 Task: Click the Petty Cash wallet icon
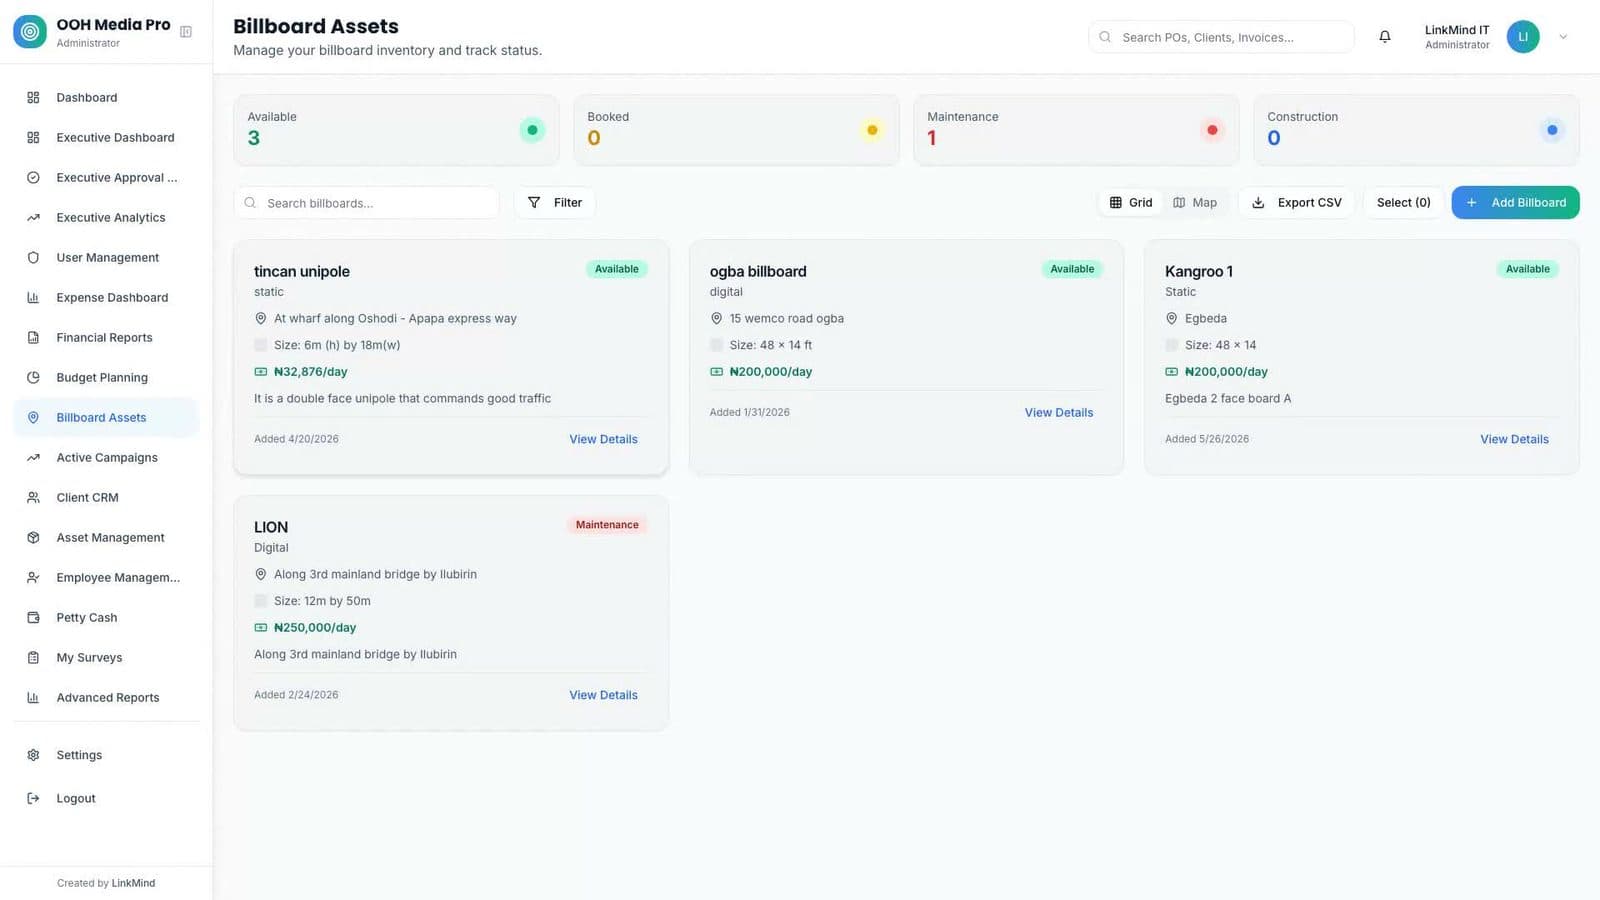click(x=33, y=617)
